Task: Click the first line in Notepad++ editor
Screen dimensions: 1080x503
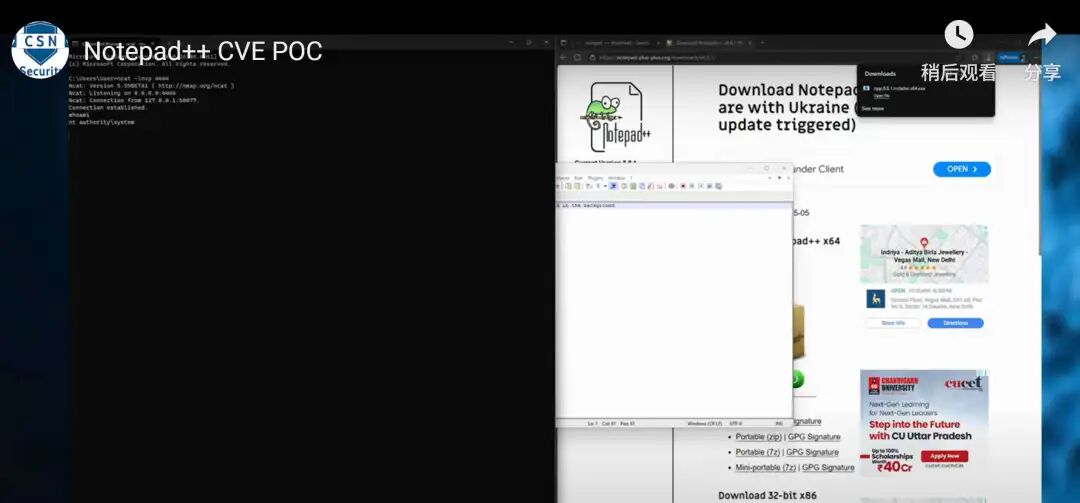Action: (674, 205)
